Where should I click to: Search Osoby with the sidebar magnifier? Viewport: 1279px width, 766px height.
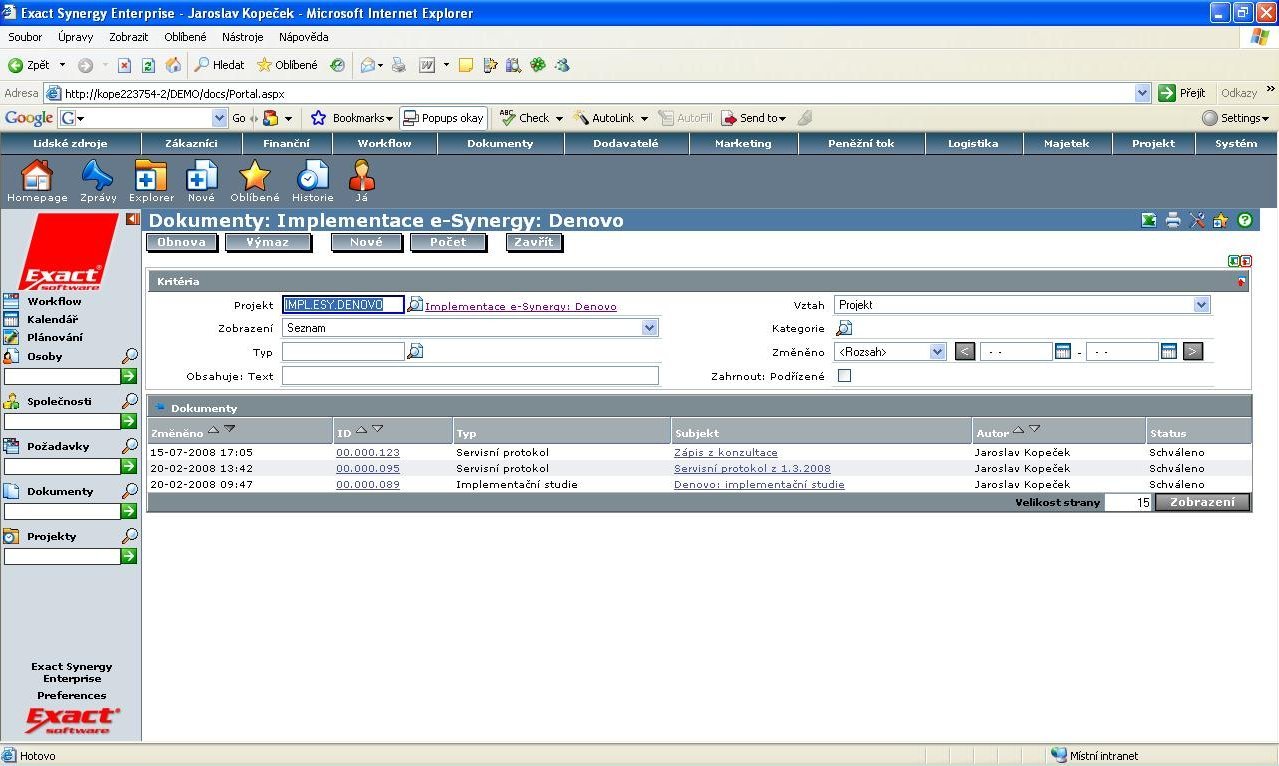(x=130, y=356)
